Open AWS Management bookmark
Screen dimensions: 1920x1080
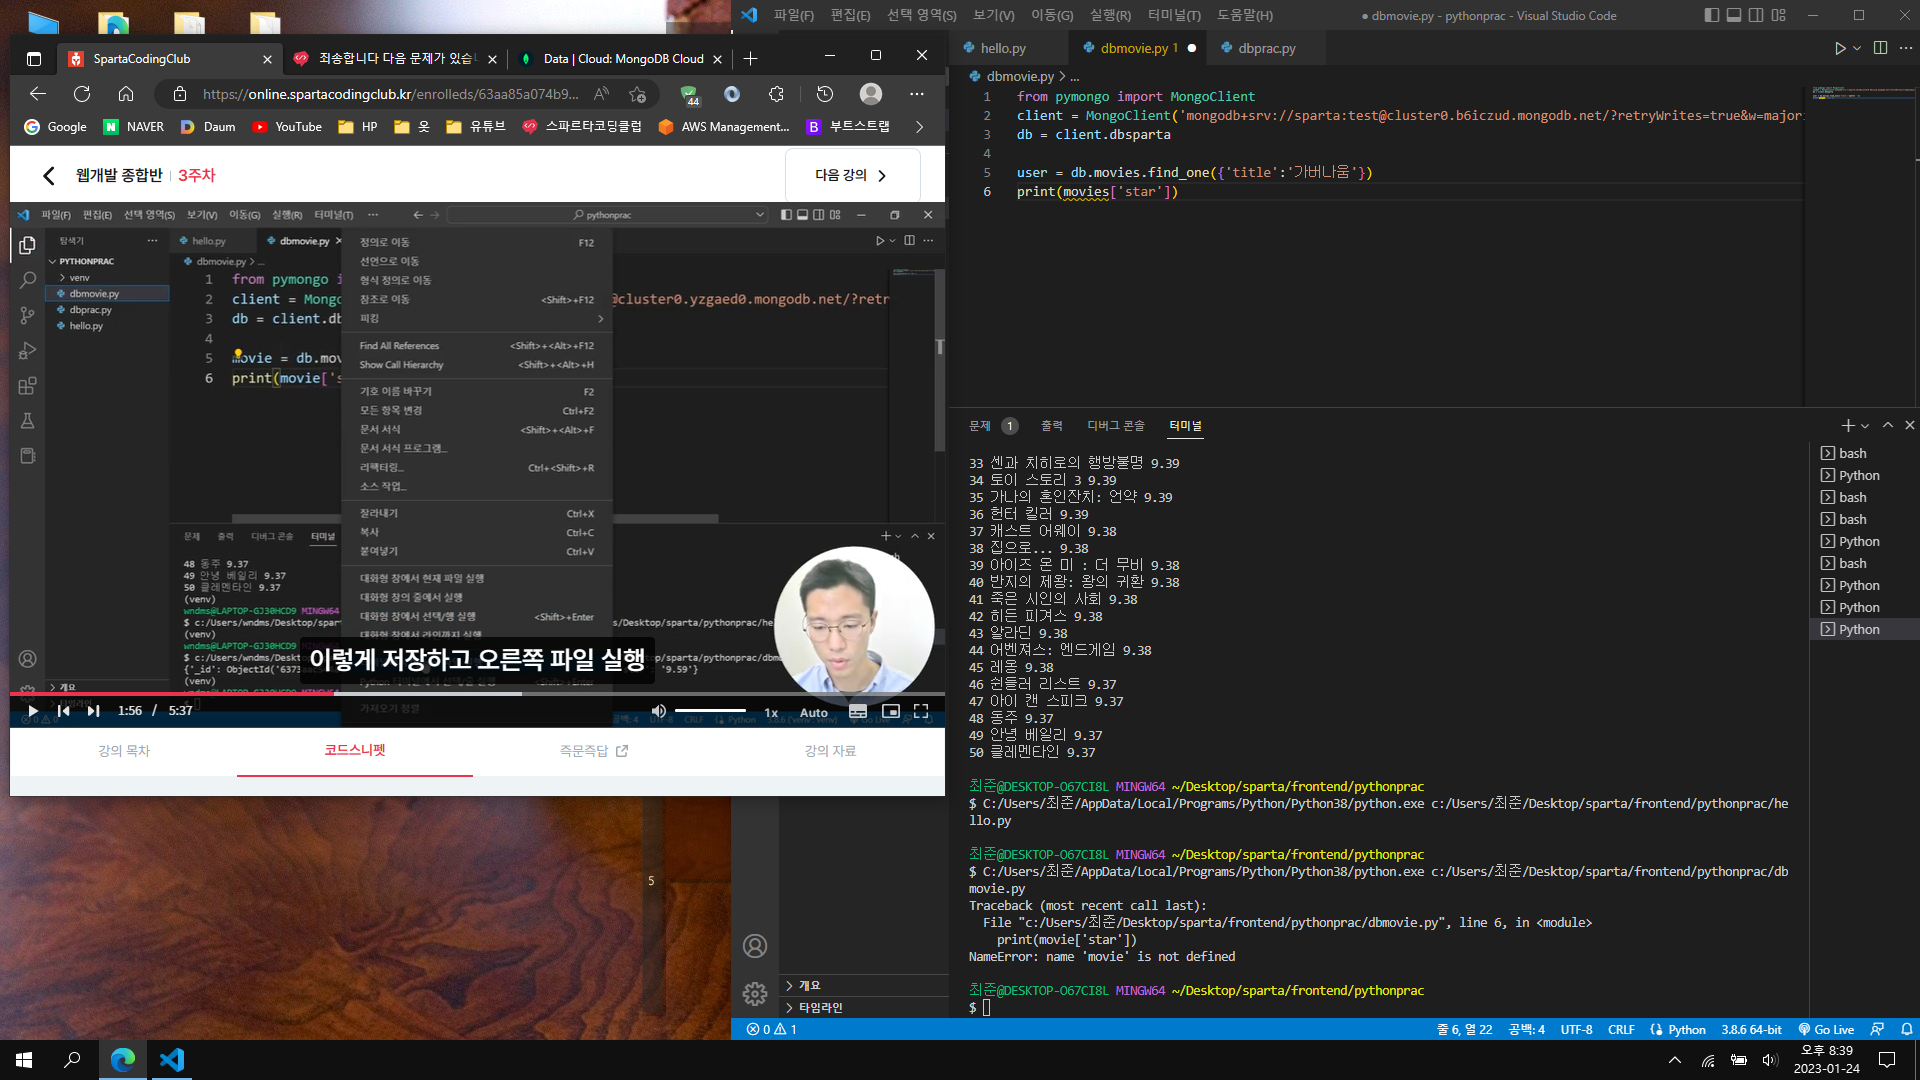[x=724, y=127]
